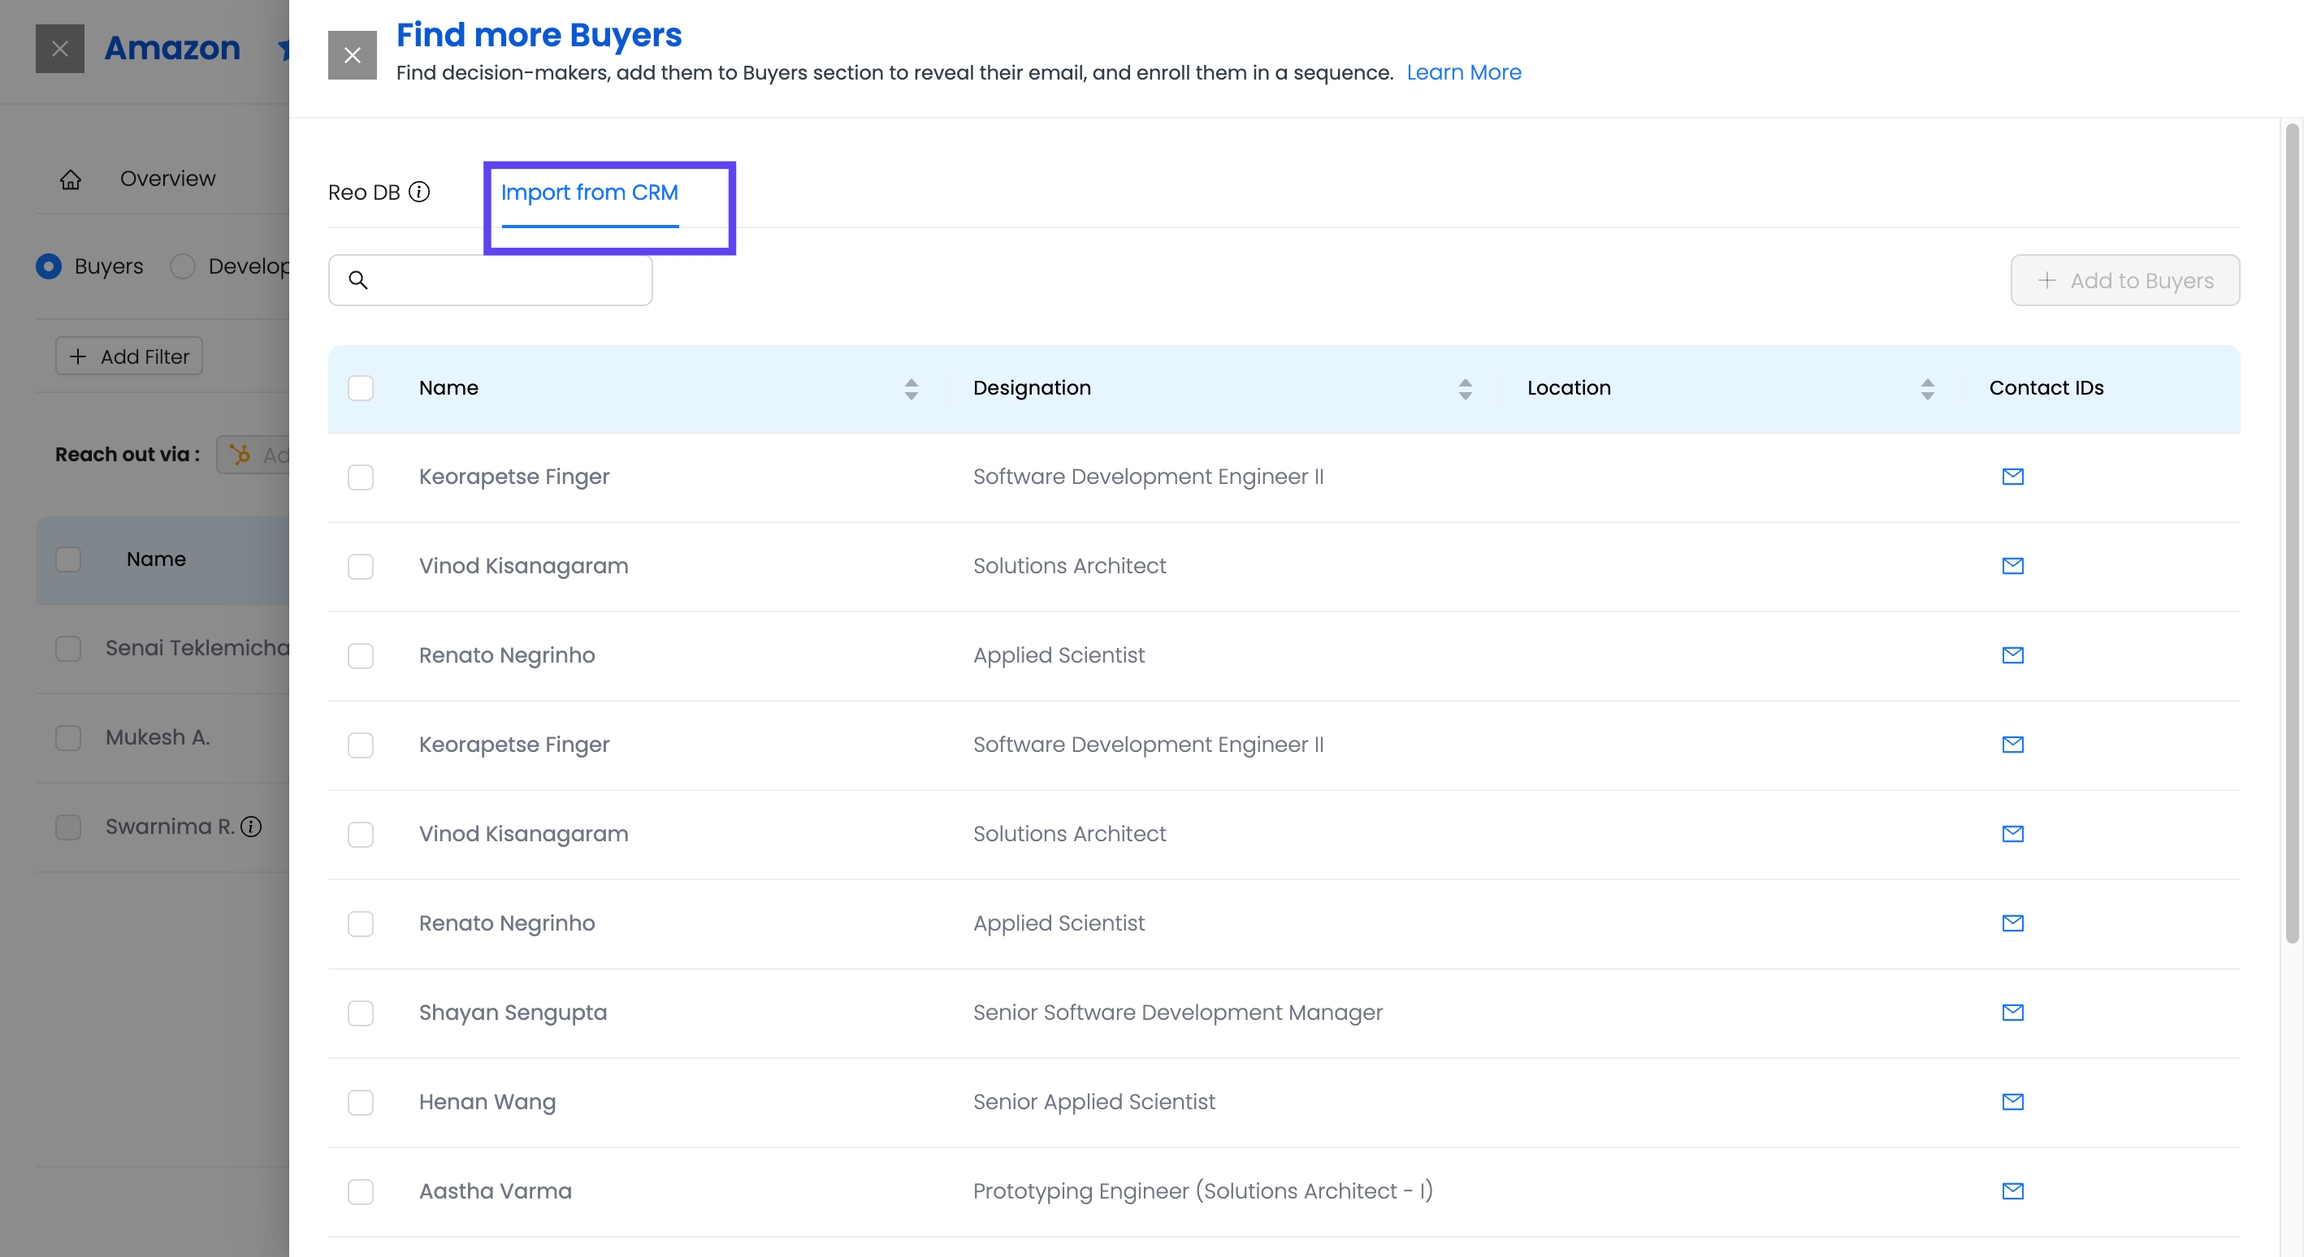
Task: Click email icon for Shayan Sengupta
Action: pyautogui.click(x=2012, y=1013)
